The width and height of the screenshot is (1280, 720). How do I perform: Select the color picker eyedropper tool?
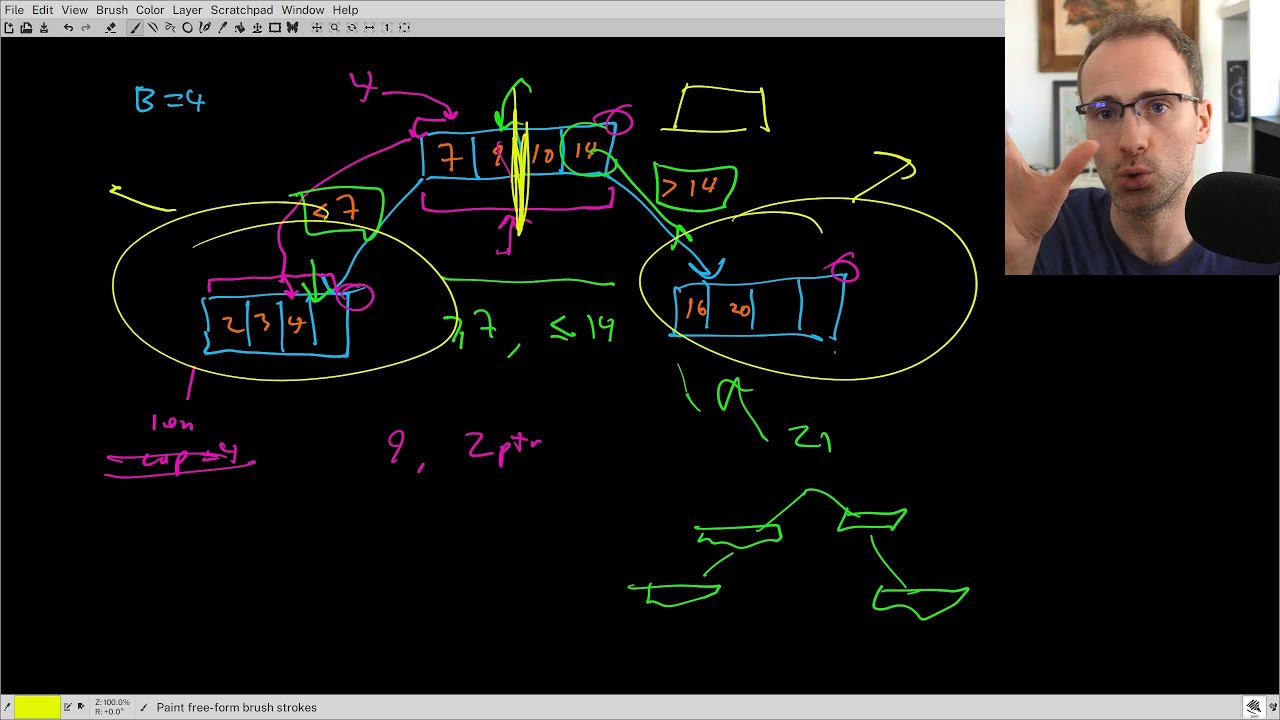click(223, 28)
